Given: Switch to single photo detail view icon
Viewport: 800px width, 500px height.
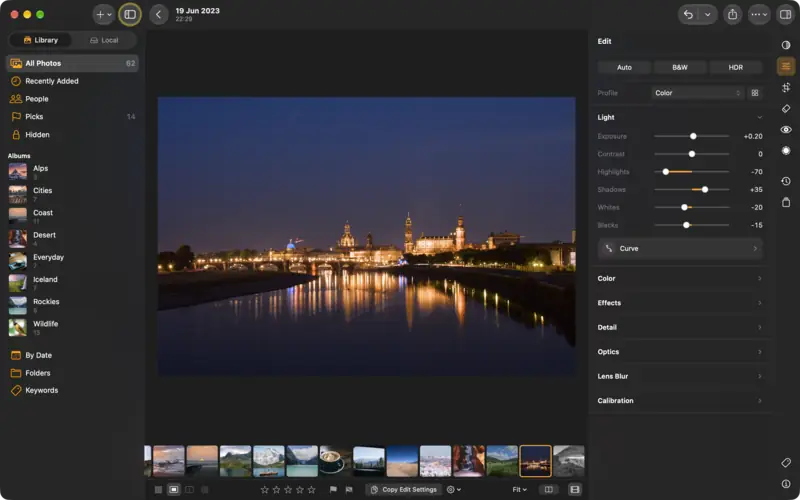Looking at the screenshot, I should [173, 490].
